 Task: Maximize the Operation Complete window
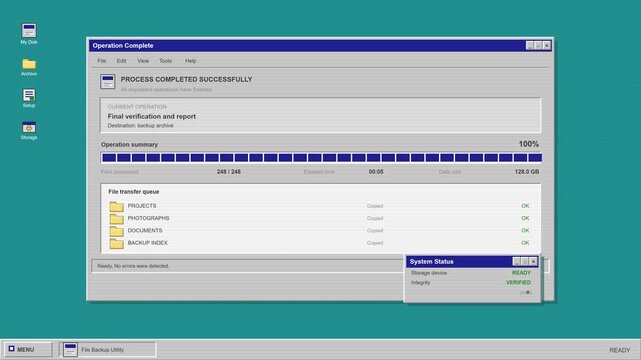pos(538,45)
